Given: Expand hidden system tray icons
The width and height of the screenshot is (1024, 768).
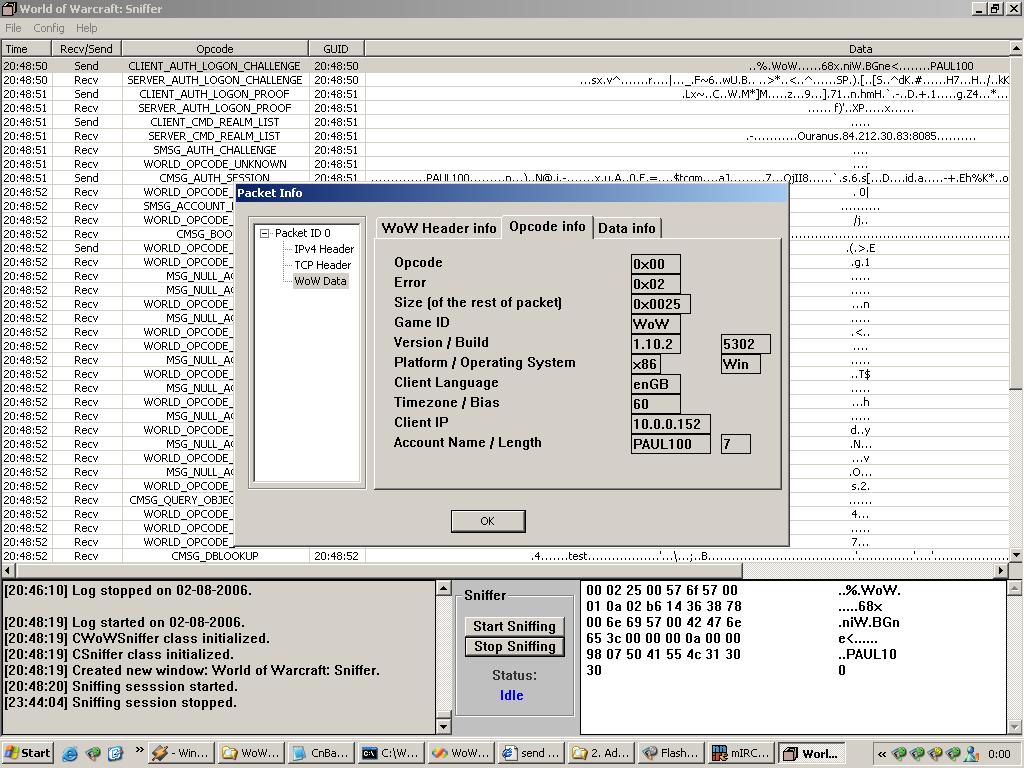Looking at the screenshot, I should pyautogui.click(x=882, y=754).
